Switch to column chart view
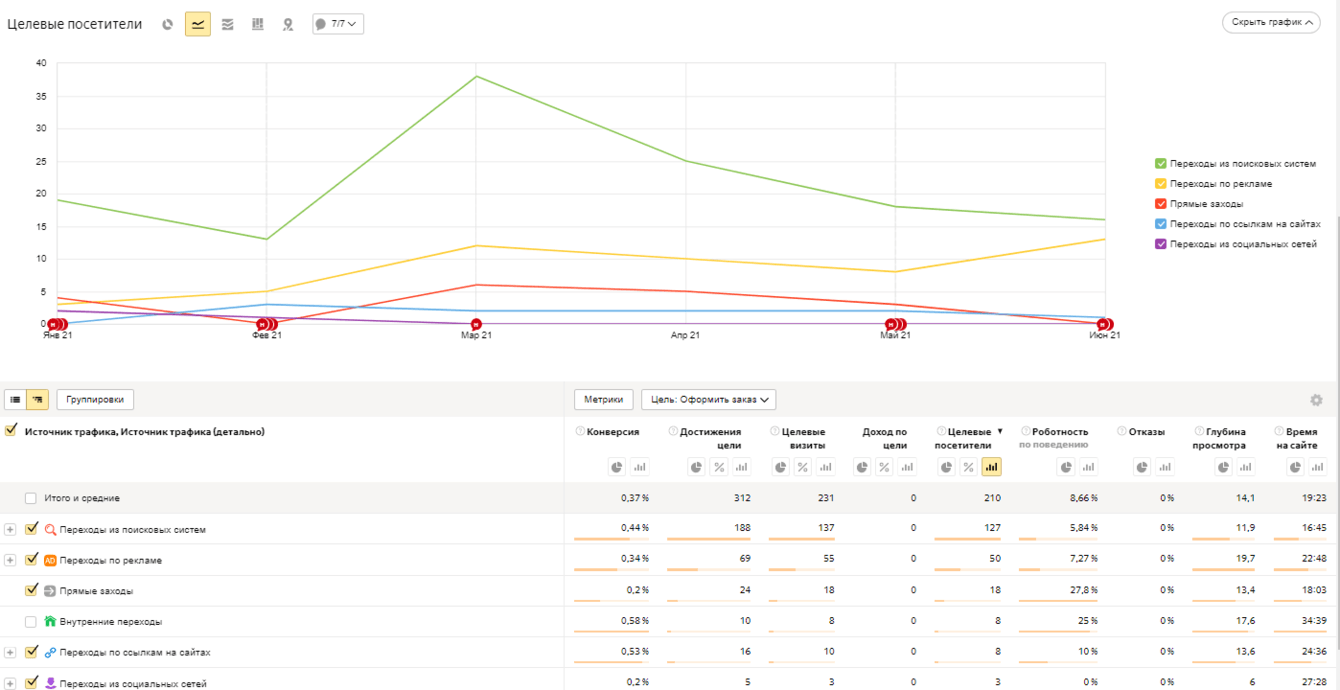Screen dimensions: 1340x690 (258, 24)
